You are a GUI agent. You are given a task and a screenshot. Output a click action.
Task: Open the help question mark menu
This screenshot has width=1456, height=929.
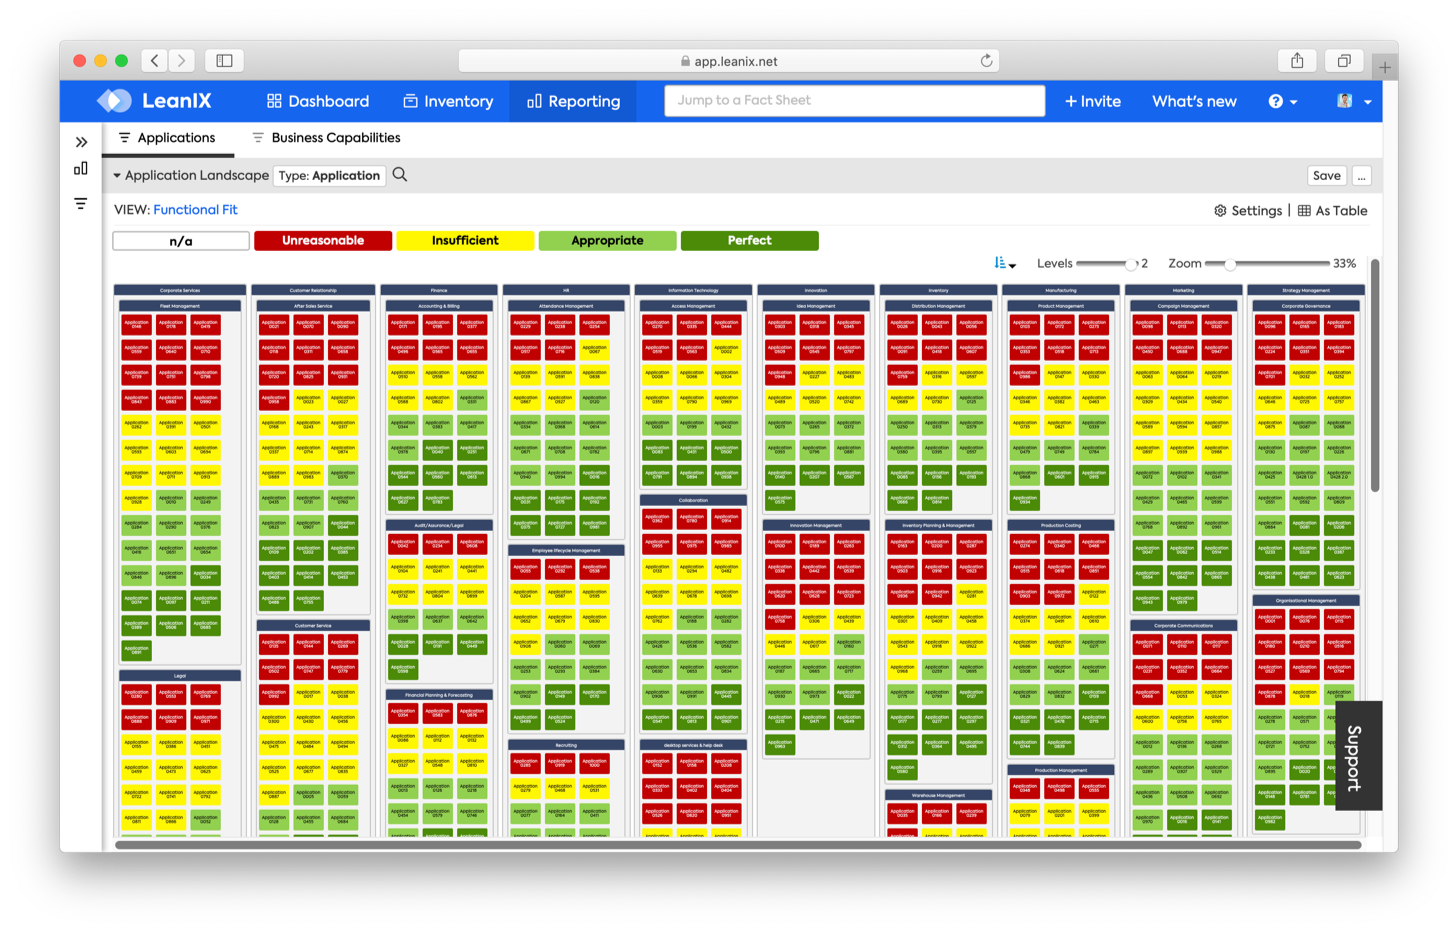[1282, 101]
